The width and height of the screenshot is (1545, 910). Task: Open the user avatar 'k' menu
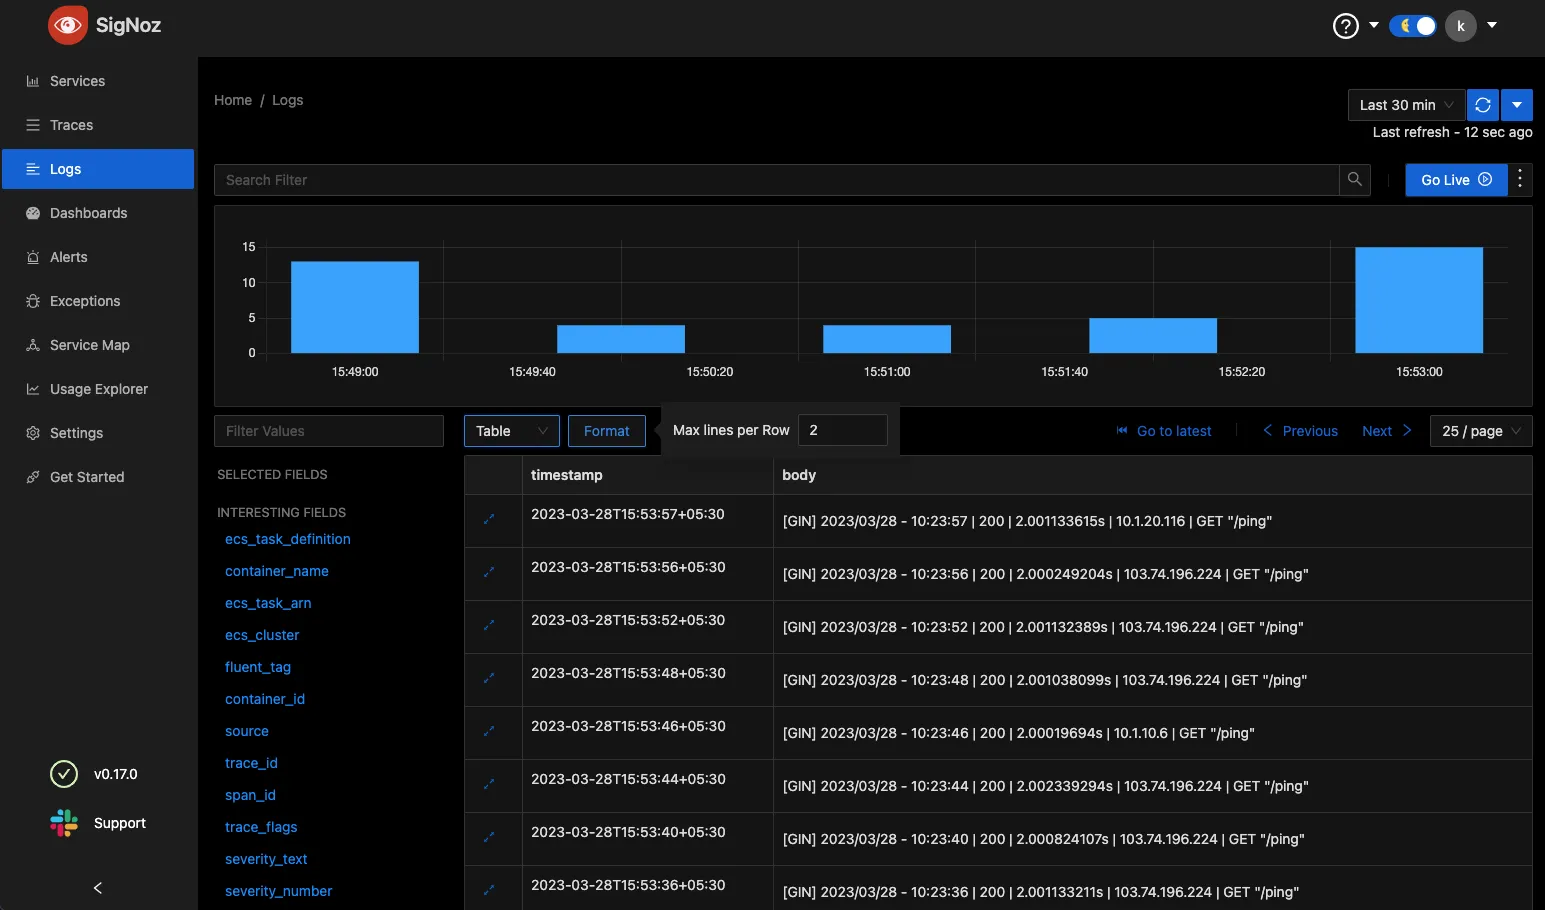(1461, 26)
